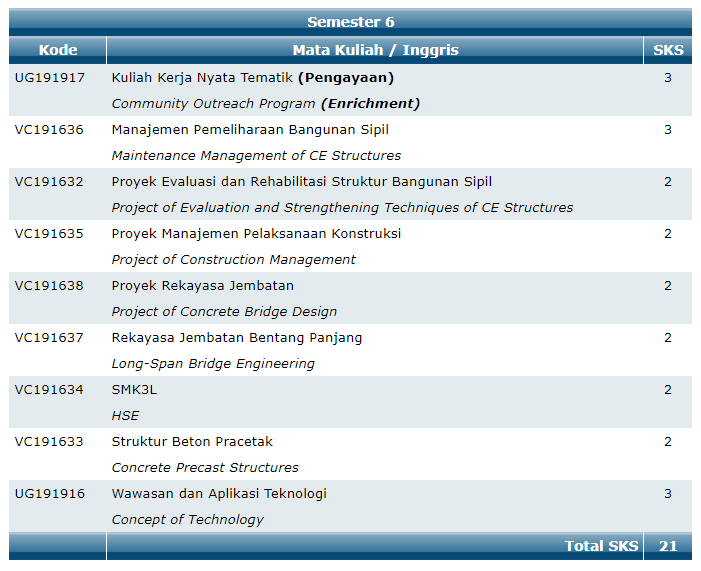Click the Semester 6 table header

350,22
